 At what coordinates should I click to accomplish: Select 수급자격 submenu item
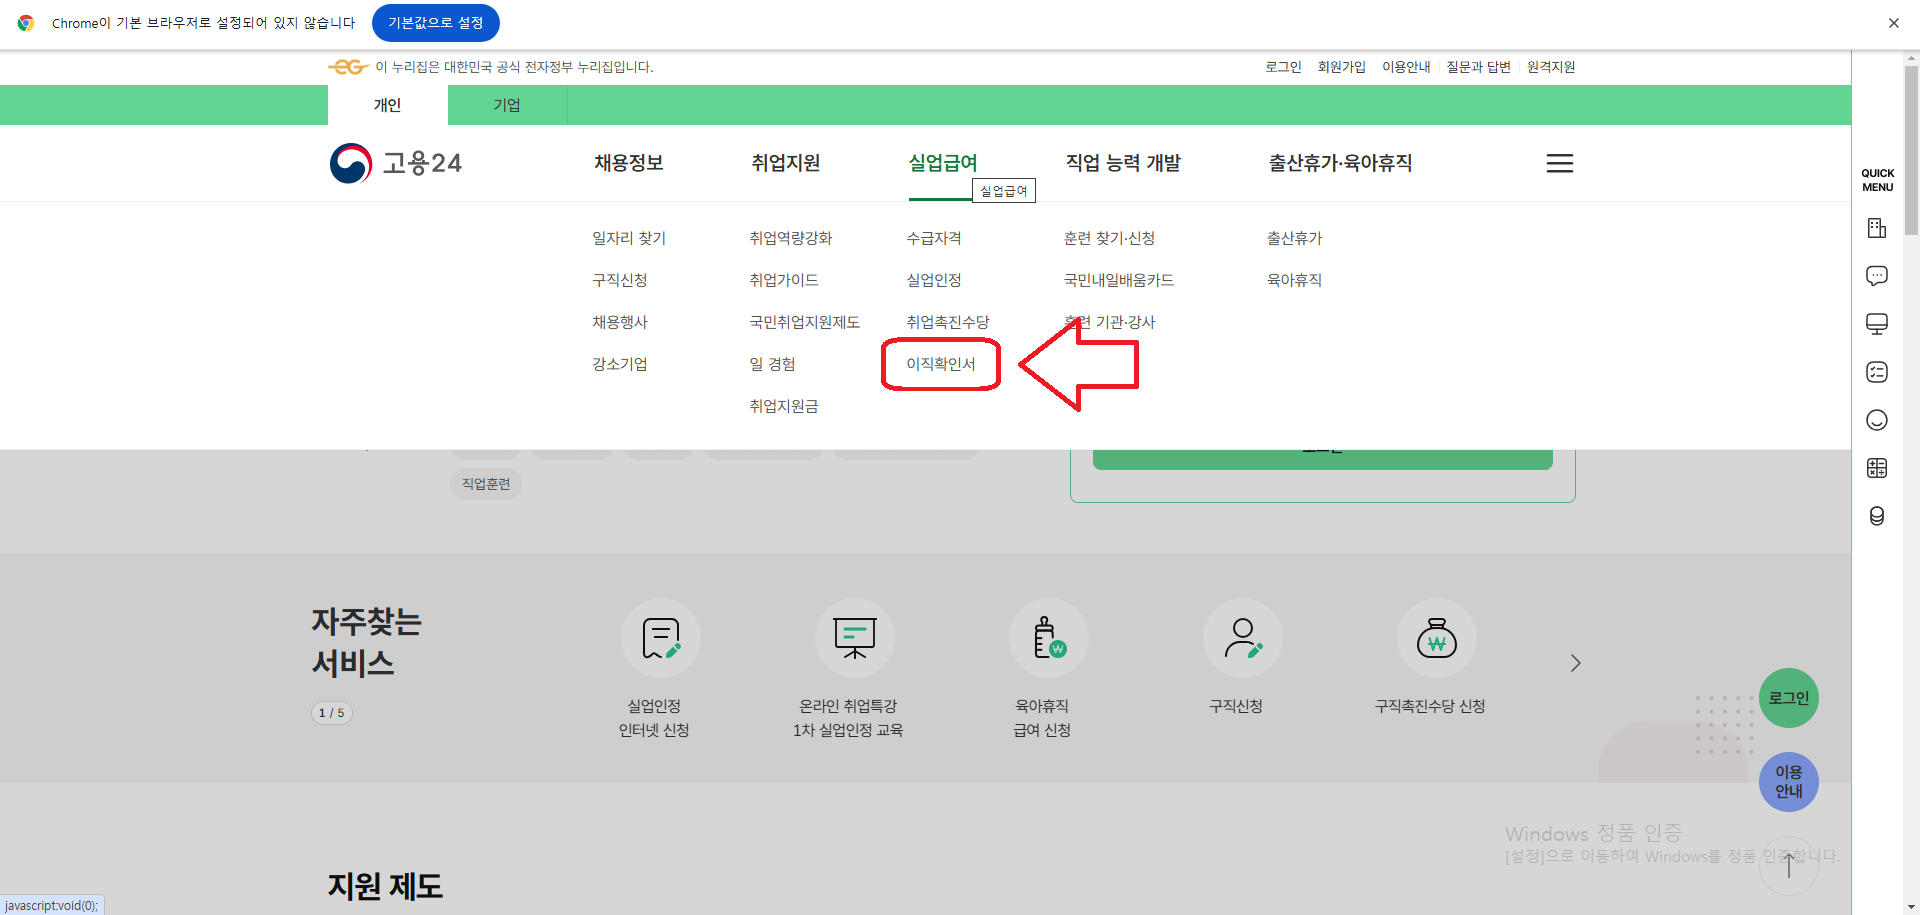934,238
